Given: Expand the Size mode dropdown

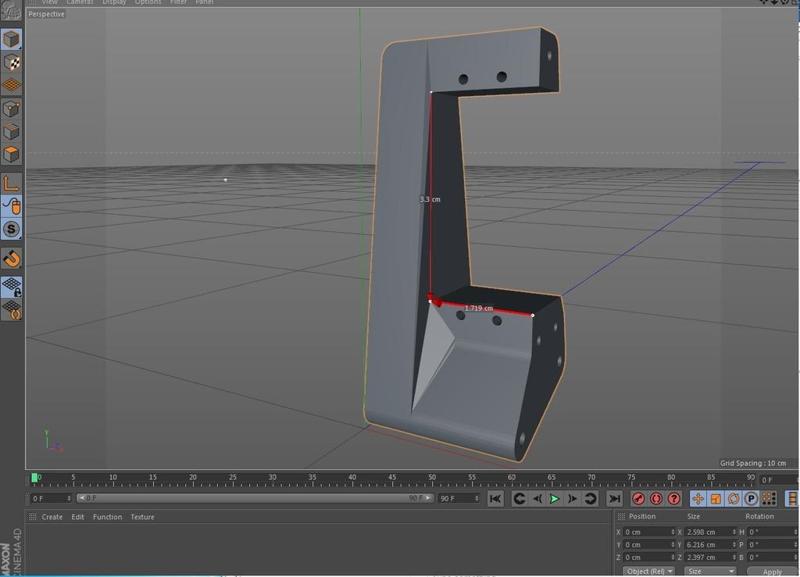Looking at the screenshot, I should click(708, 571).
